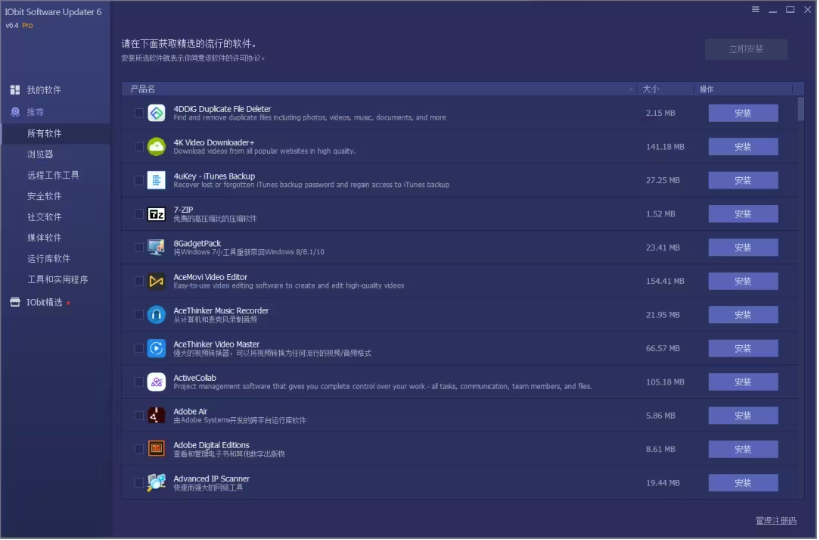The width and height of the screenshot is (819, 540).
Task: Sort by the 产品名 column header arrow
Action: [631, 89]
